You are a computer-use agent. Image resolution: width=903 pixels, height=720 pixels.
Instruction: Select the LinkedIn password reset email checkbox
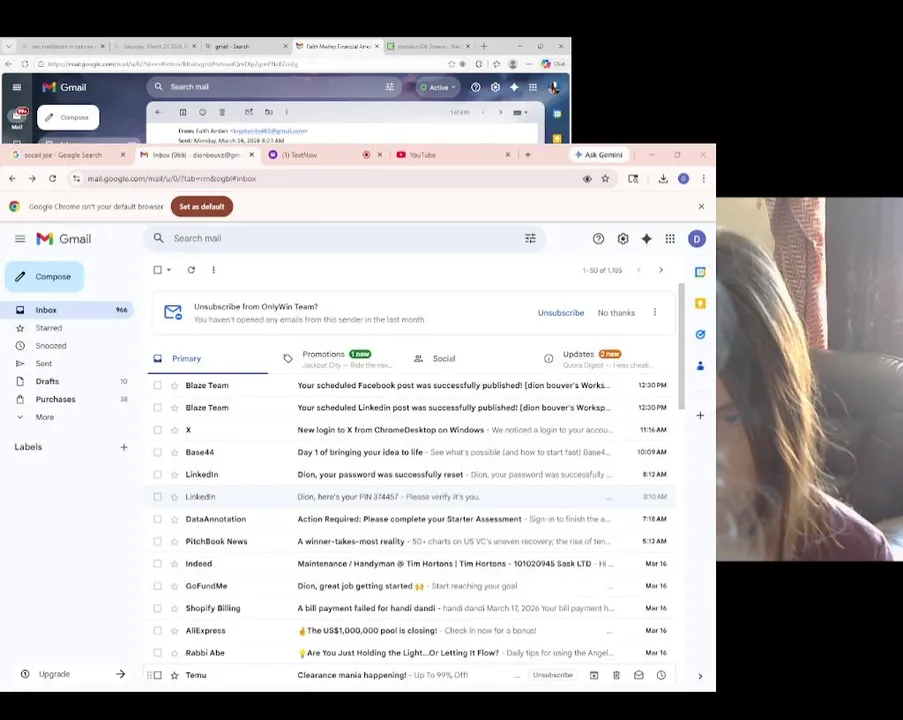157,475
